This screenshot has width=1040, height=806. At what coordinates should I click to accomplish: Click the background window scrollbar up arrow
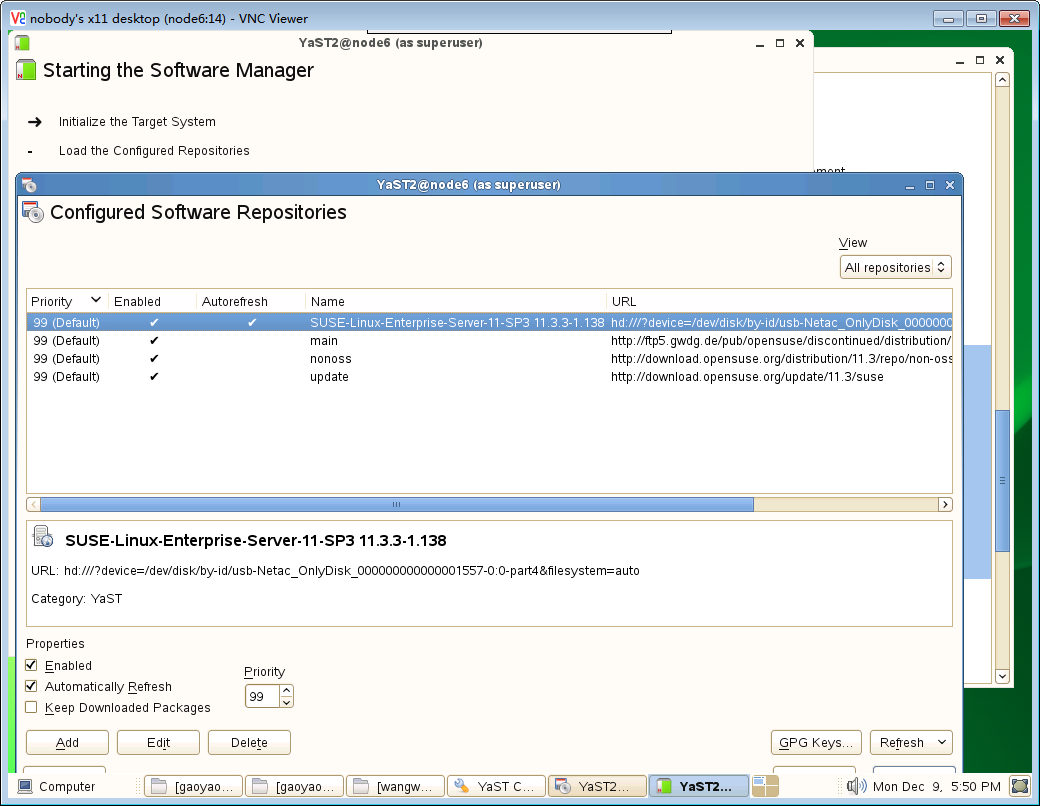click(x=1002, y=80)
